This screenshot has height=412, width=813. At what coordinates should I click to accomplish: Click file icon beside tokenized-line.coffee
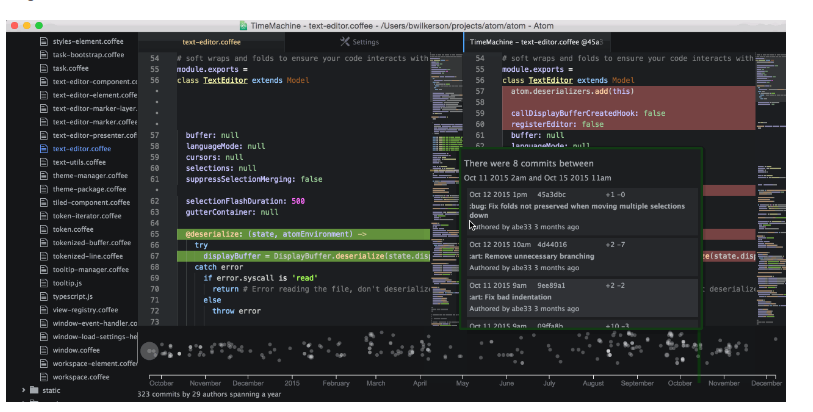(44, 256)
